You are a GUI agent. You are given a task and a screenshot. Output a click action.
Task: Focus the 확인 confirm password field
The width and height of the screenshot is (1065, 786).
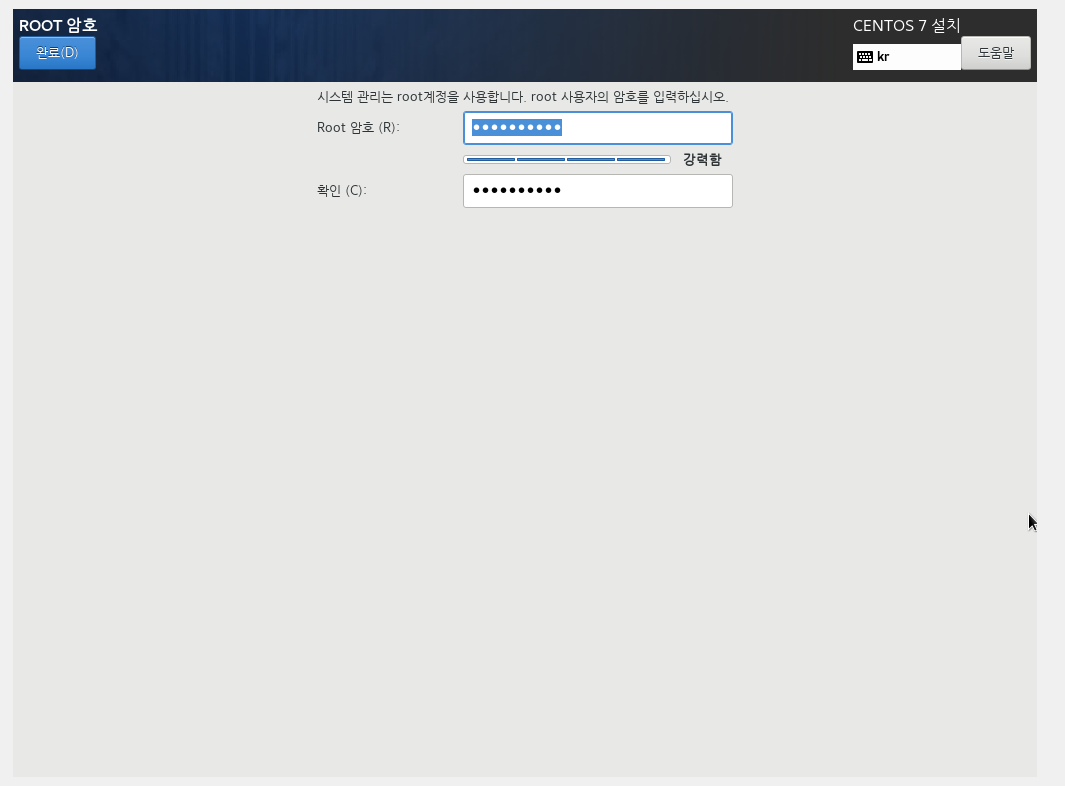598,191
